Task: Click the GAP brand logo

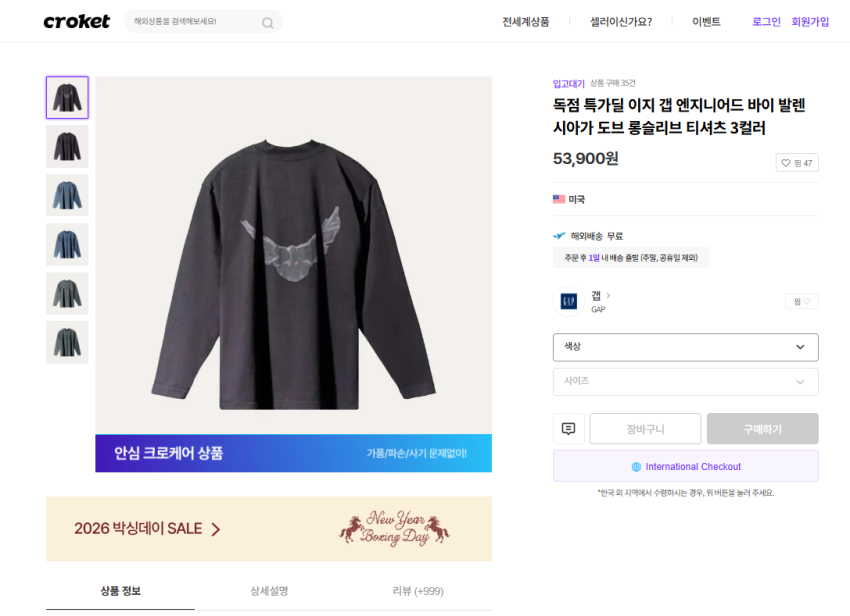Action: pos(568,301)
